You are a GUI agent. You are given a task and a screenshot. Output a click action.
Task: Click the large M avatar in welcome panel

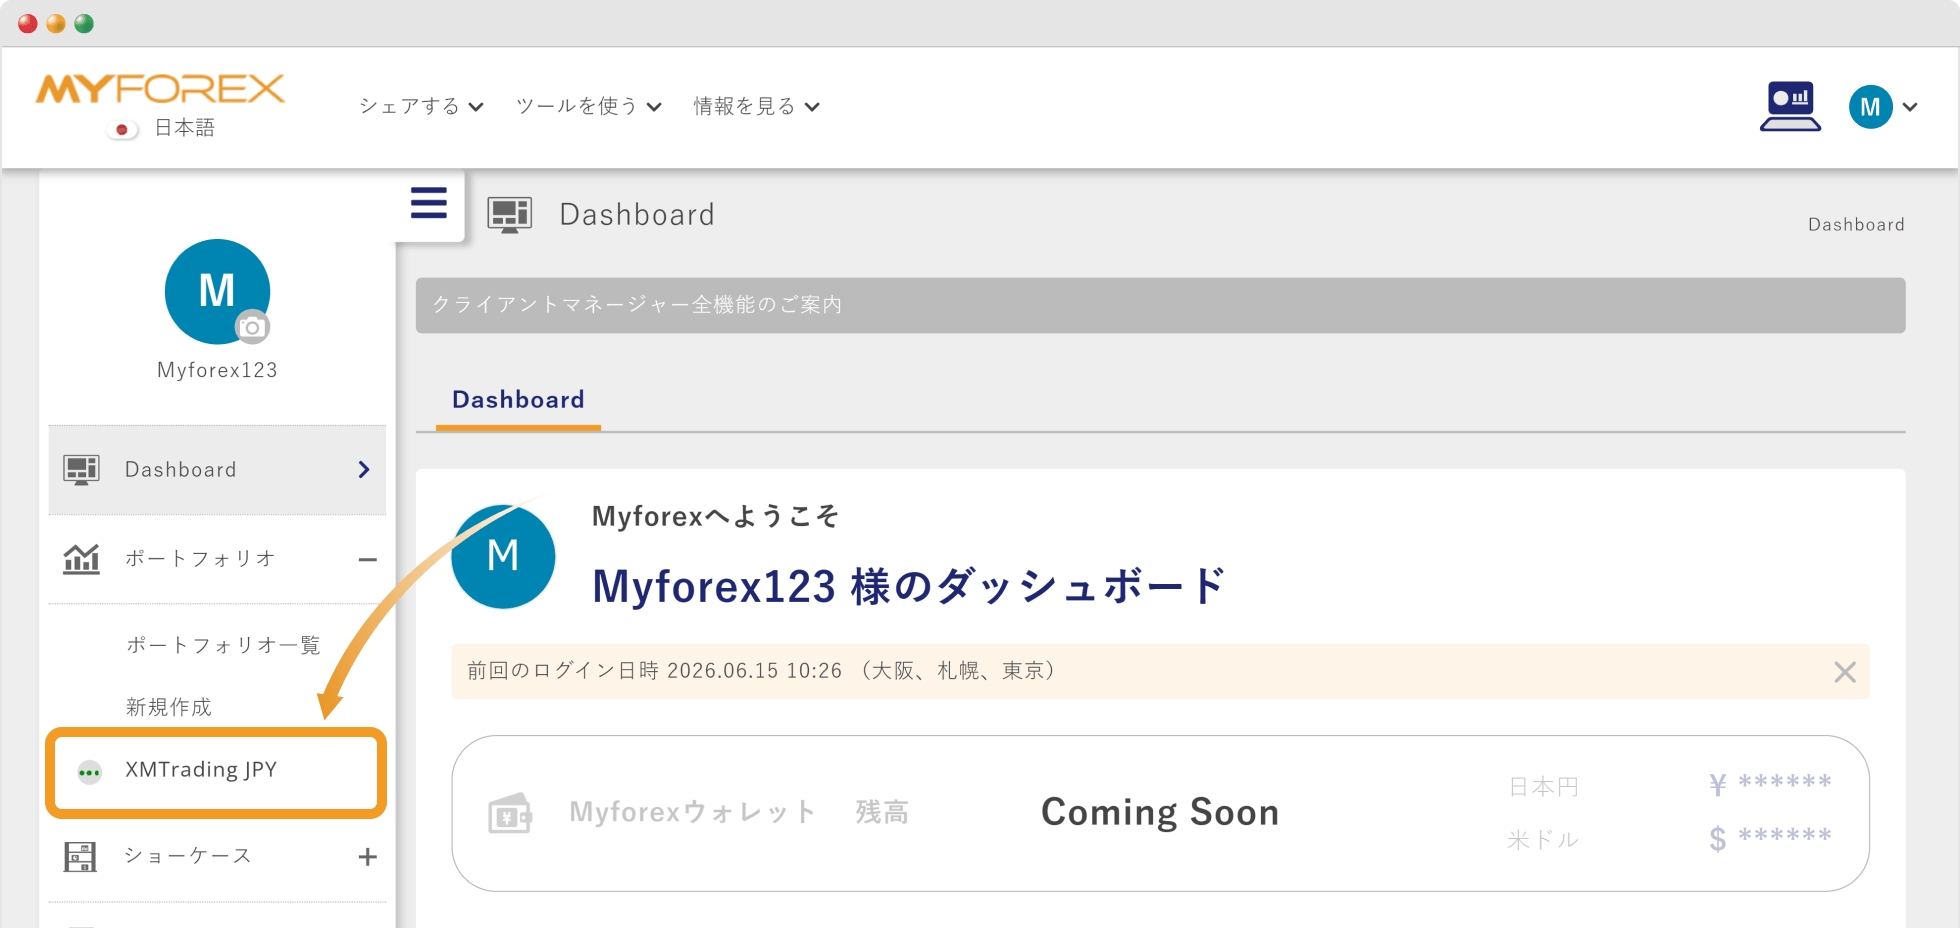(503, 556)
